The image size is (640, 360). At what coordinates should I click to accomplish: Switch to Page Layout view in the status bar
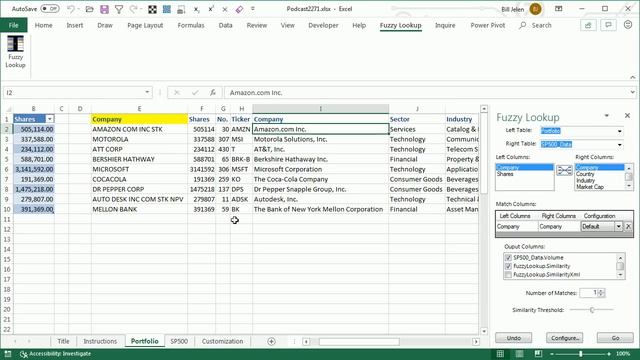click(519, 354)
